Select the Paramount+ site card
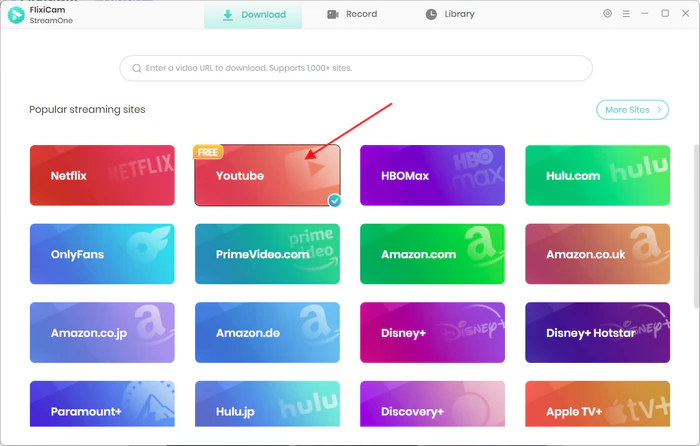The height and width of the screenshot is (446, 700). click(102, 404)
